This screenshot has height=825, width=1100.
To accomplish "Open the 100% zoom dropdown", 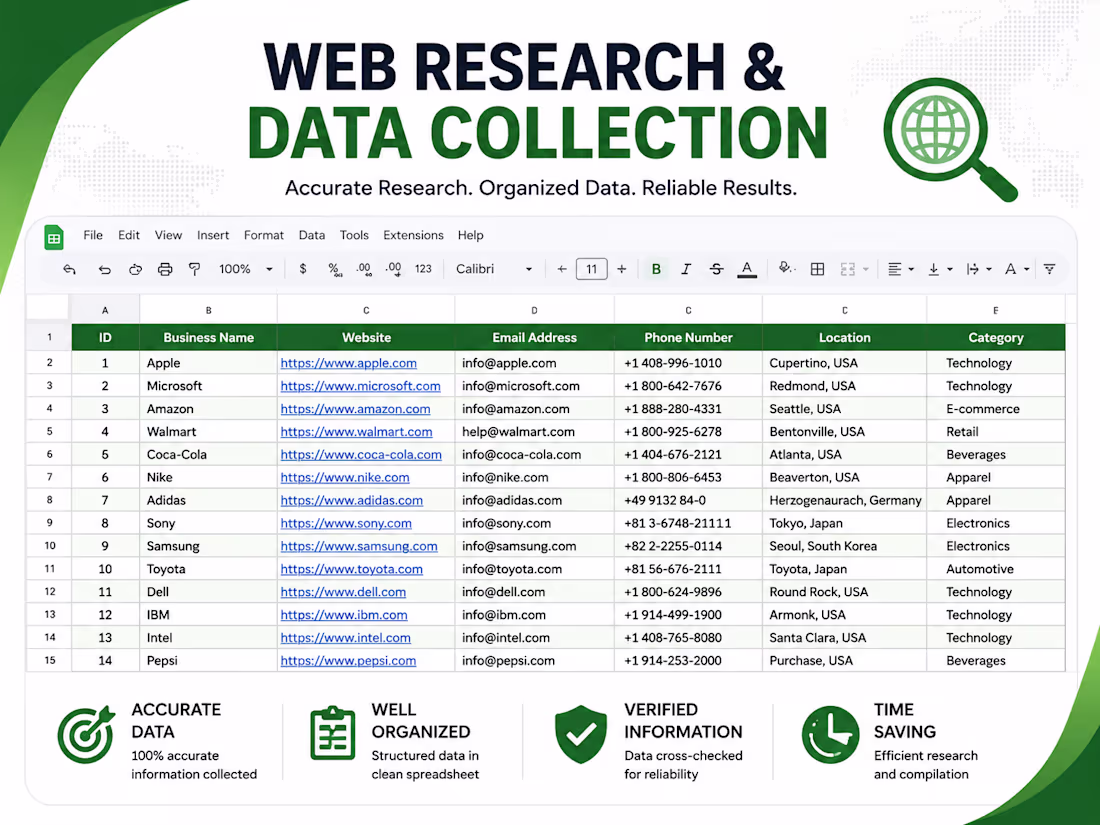I will 246,269.
